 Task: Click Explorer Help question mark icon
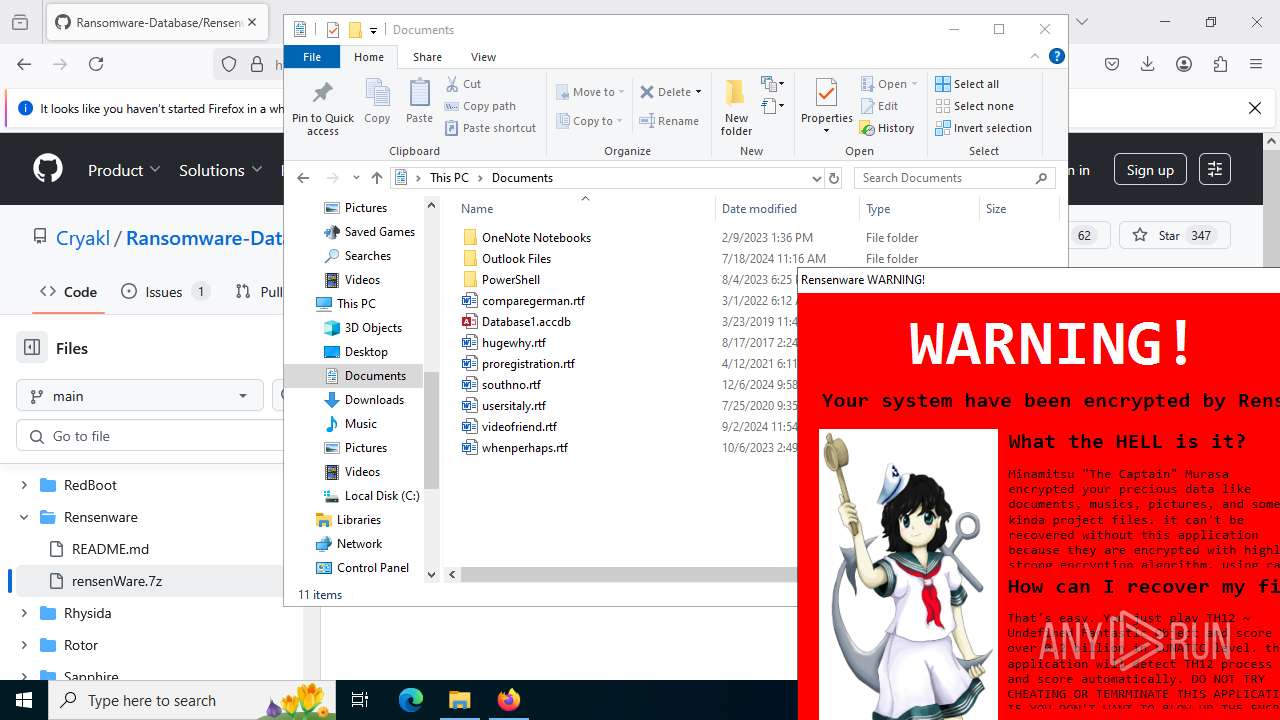click(1056, 57)
